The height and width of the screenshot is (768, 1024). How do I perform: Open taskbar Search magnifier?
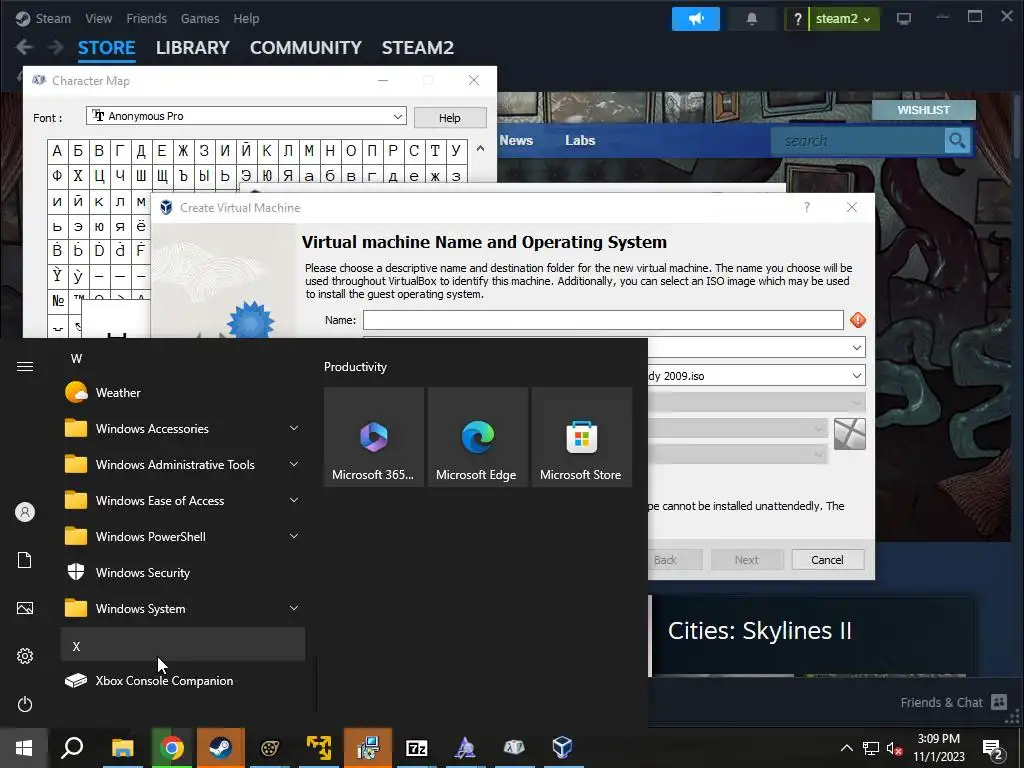pyautogui.click(x=72, y=748)
